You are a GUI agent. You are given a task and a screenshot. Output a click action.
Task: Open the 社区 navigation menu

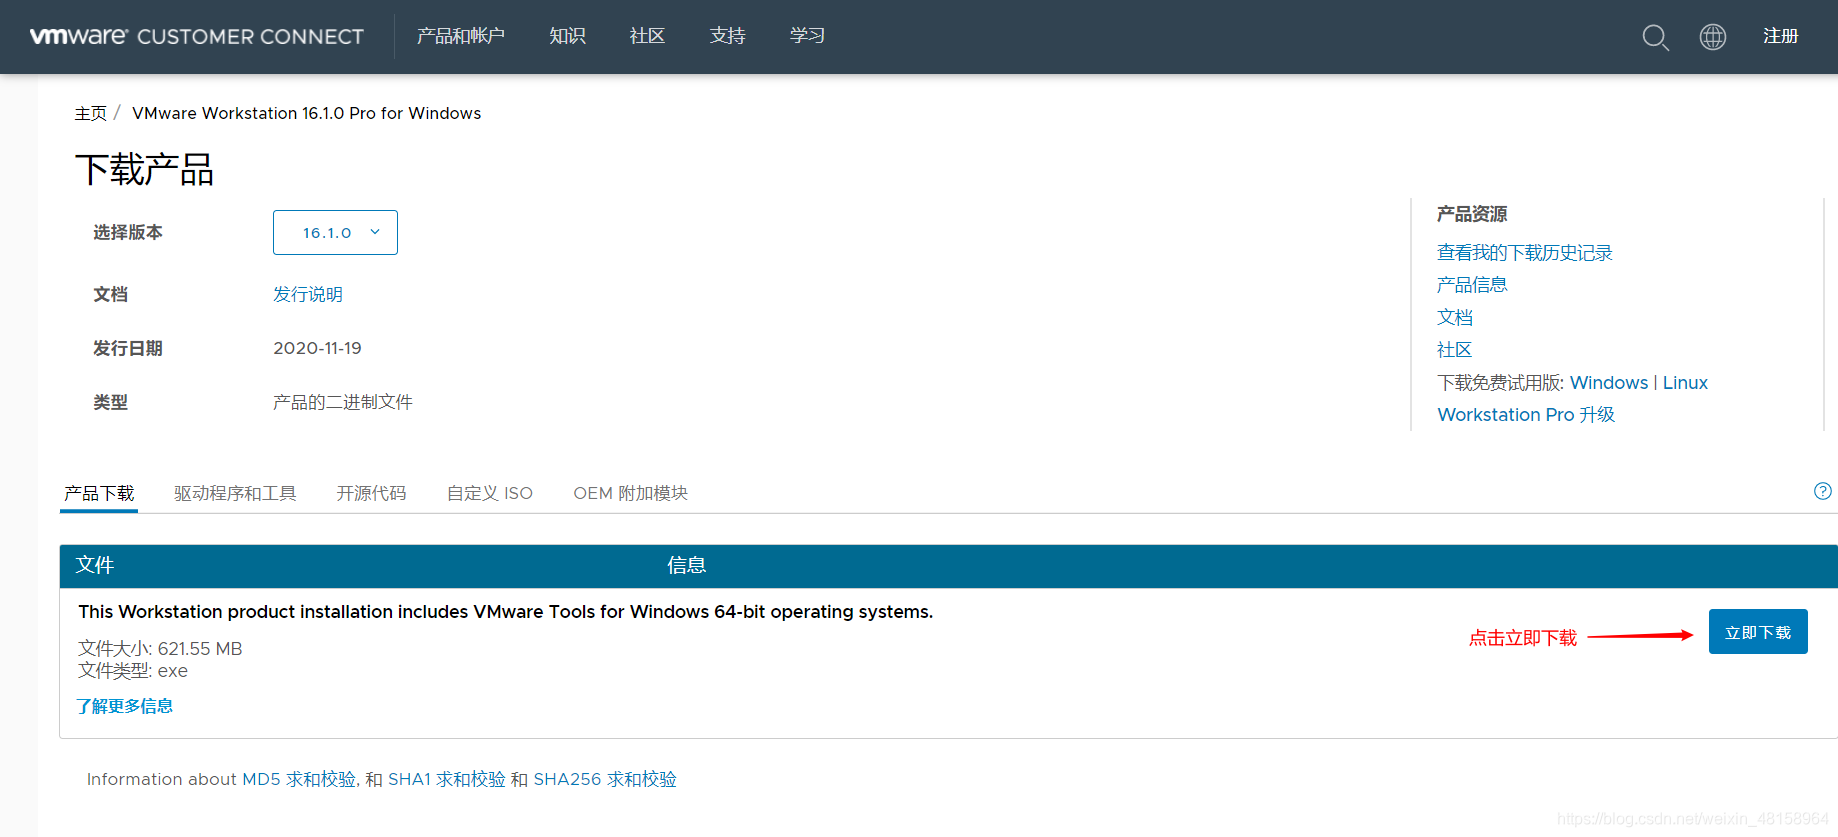coord(647,36)
